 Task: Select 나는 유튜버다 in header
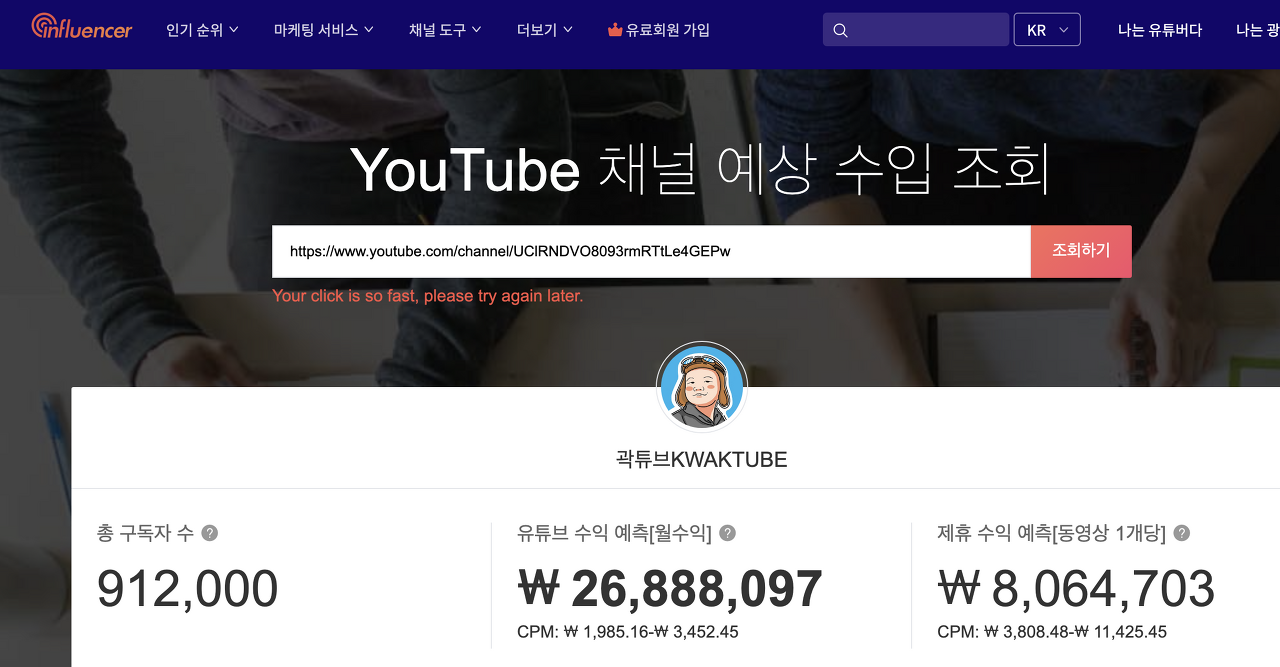click(1160, 30)
